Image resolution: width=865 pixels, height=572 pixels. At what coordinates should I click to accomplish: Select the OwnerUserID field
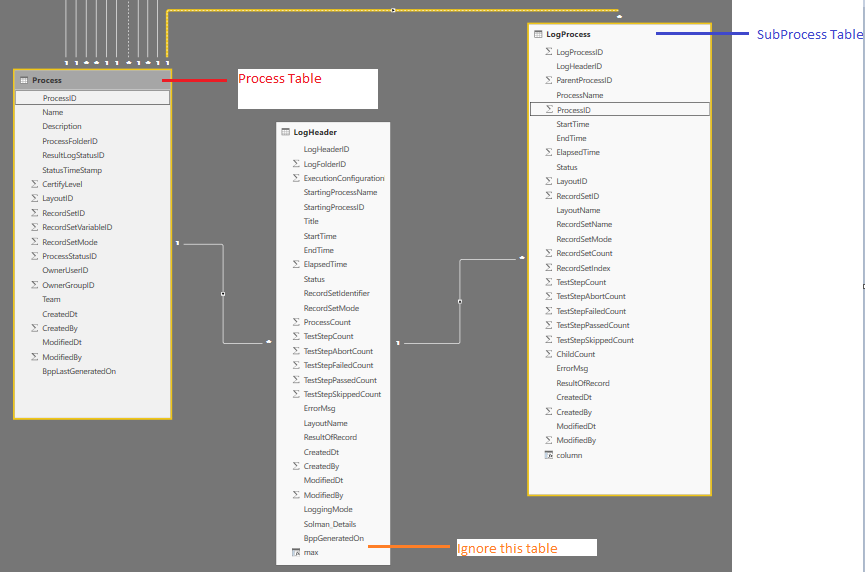pyautogui.click(x=65, y=270)
